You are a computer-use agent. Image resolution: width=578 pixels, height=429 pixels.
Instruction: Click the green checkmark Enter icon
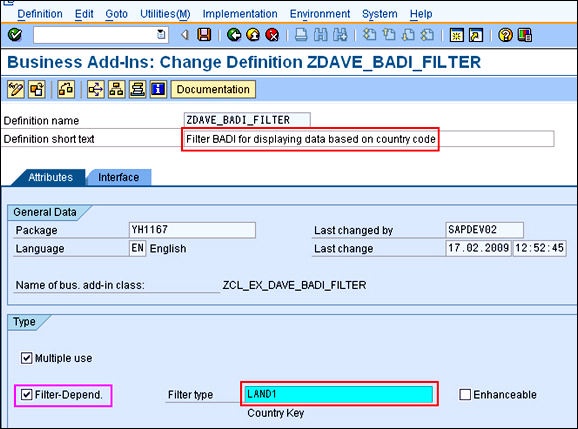[x=15, y=35]
